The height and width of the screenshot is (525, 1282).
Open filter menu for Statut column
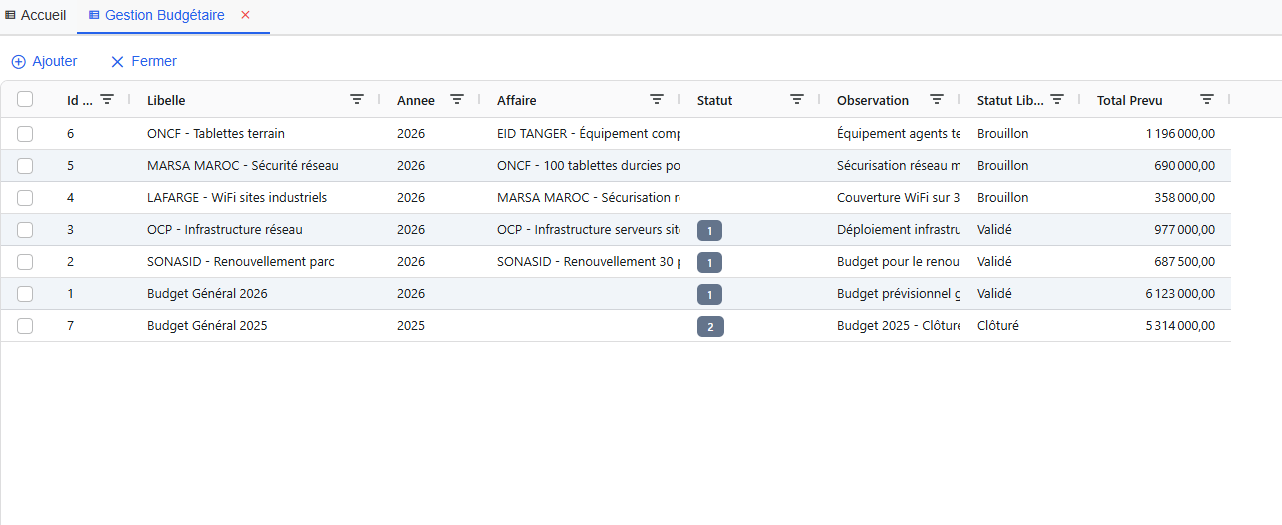pyautogui.click(x=797, y=99)
